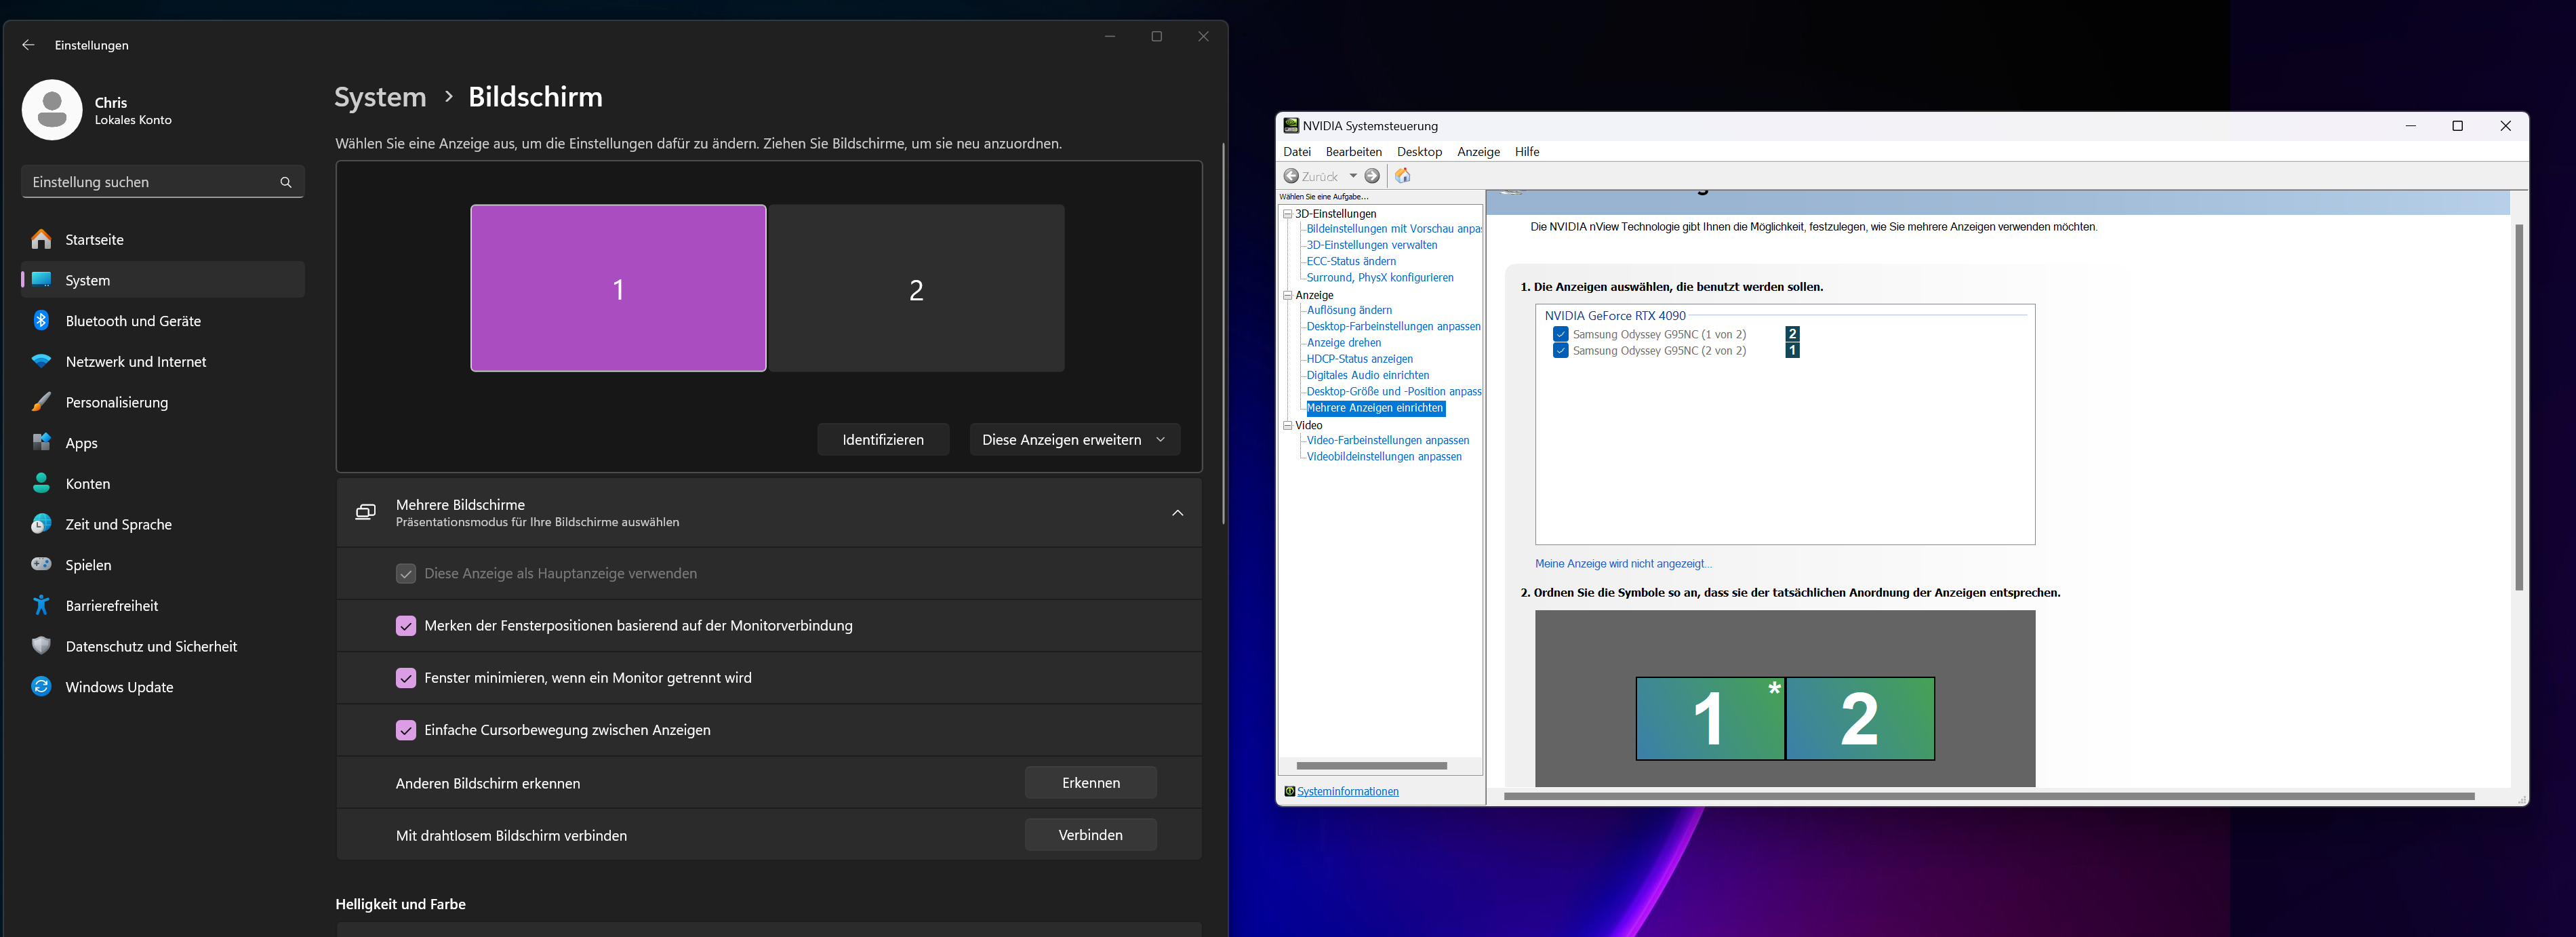This screenshot has height=937, width=2576.
Task: Open the Desktop menu in NVIDIA
Action: [x=1419, y=152]
